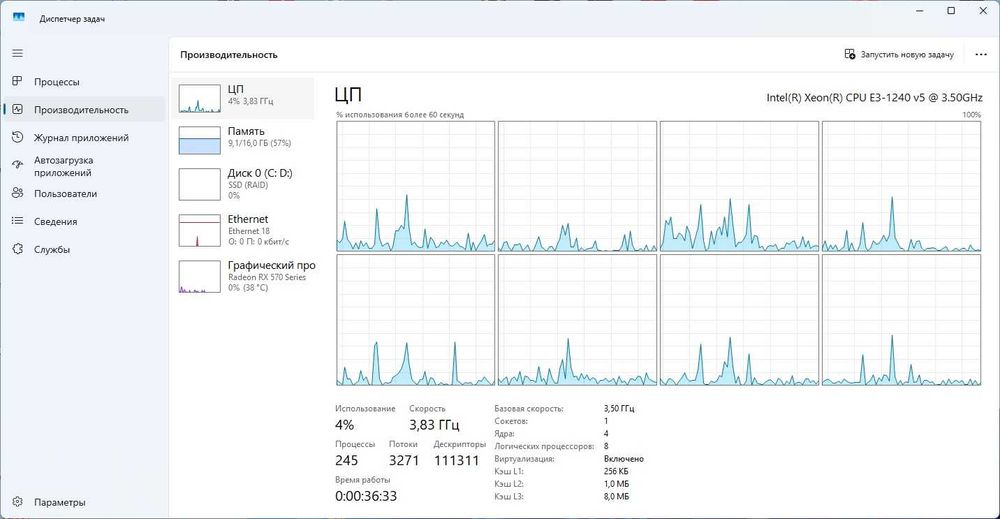
Task: Toggle the hamburger navigation menu
Action: (x=17, y=54)
